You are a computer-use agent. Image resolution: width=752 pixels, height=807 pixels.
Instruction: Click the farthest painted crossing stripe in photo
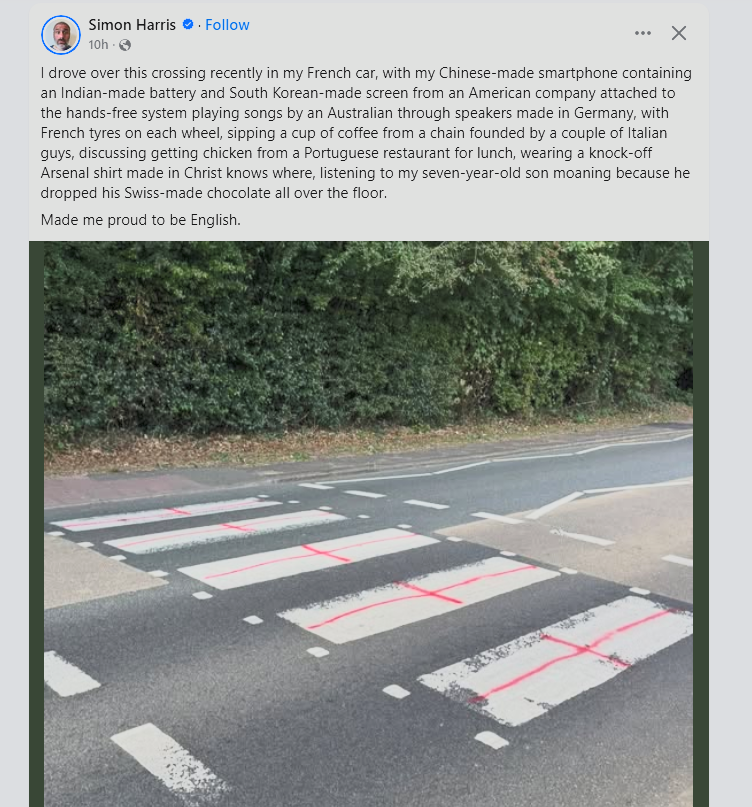(x=166, y=512)
